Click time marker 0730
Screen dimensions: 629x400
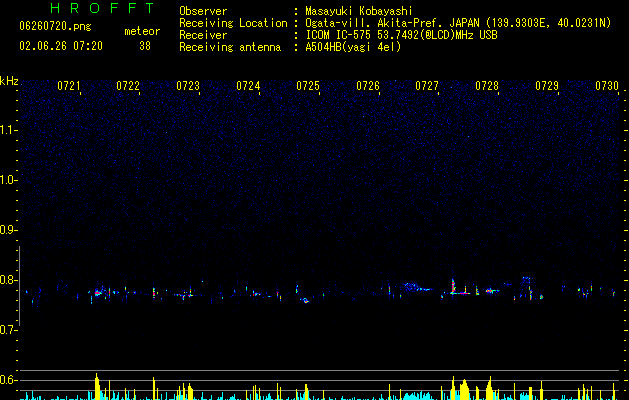point(607,85)
